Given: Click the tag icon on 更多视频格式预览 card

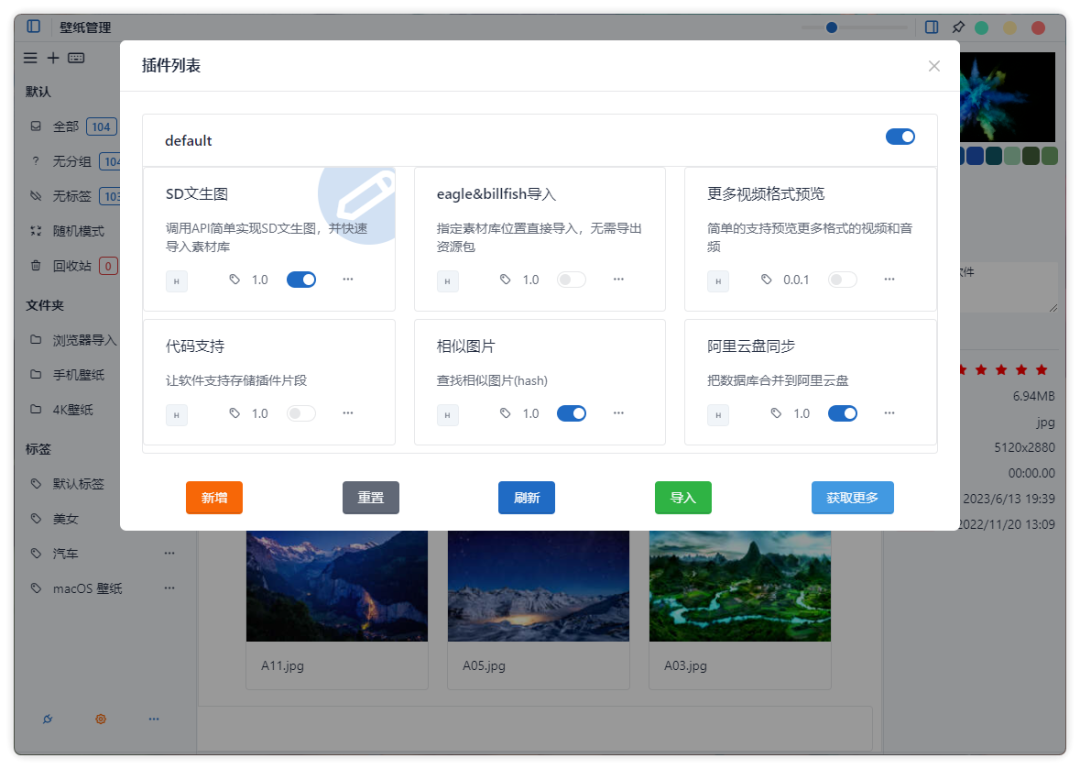Looking at the screenshot, I should pos(767,279).
